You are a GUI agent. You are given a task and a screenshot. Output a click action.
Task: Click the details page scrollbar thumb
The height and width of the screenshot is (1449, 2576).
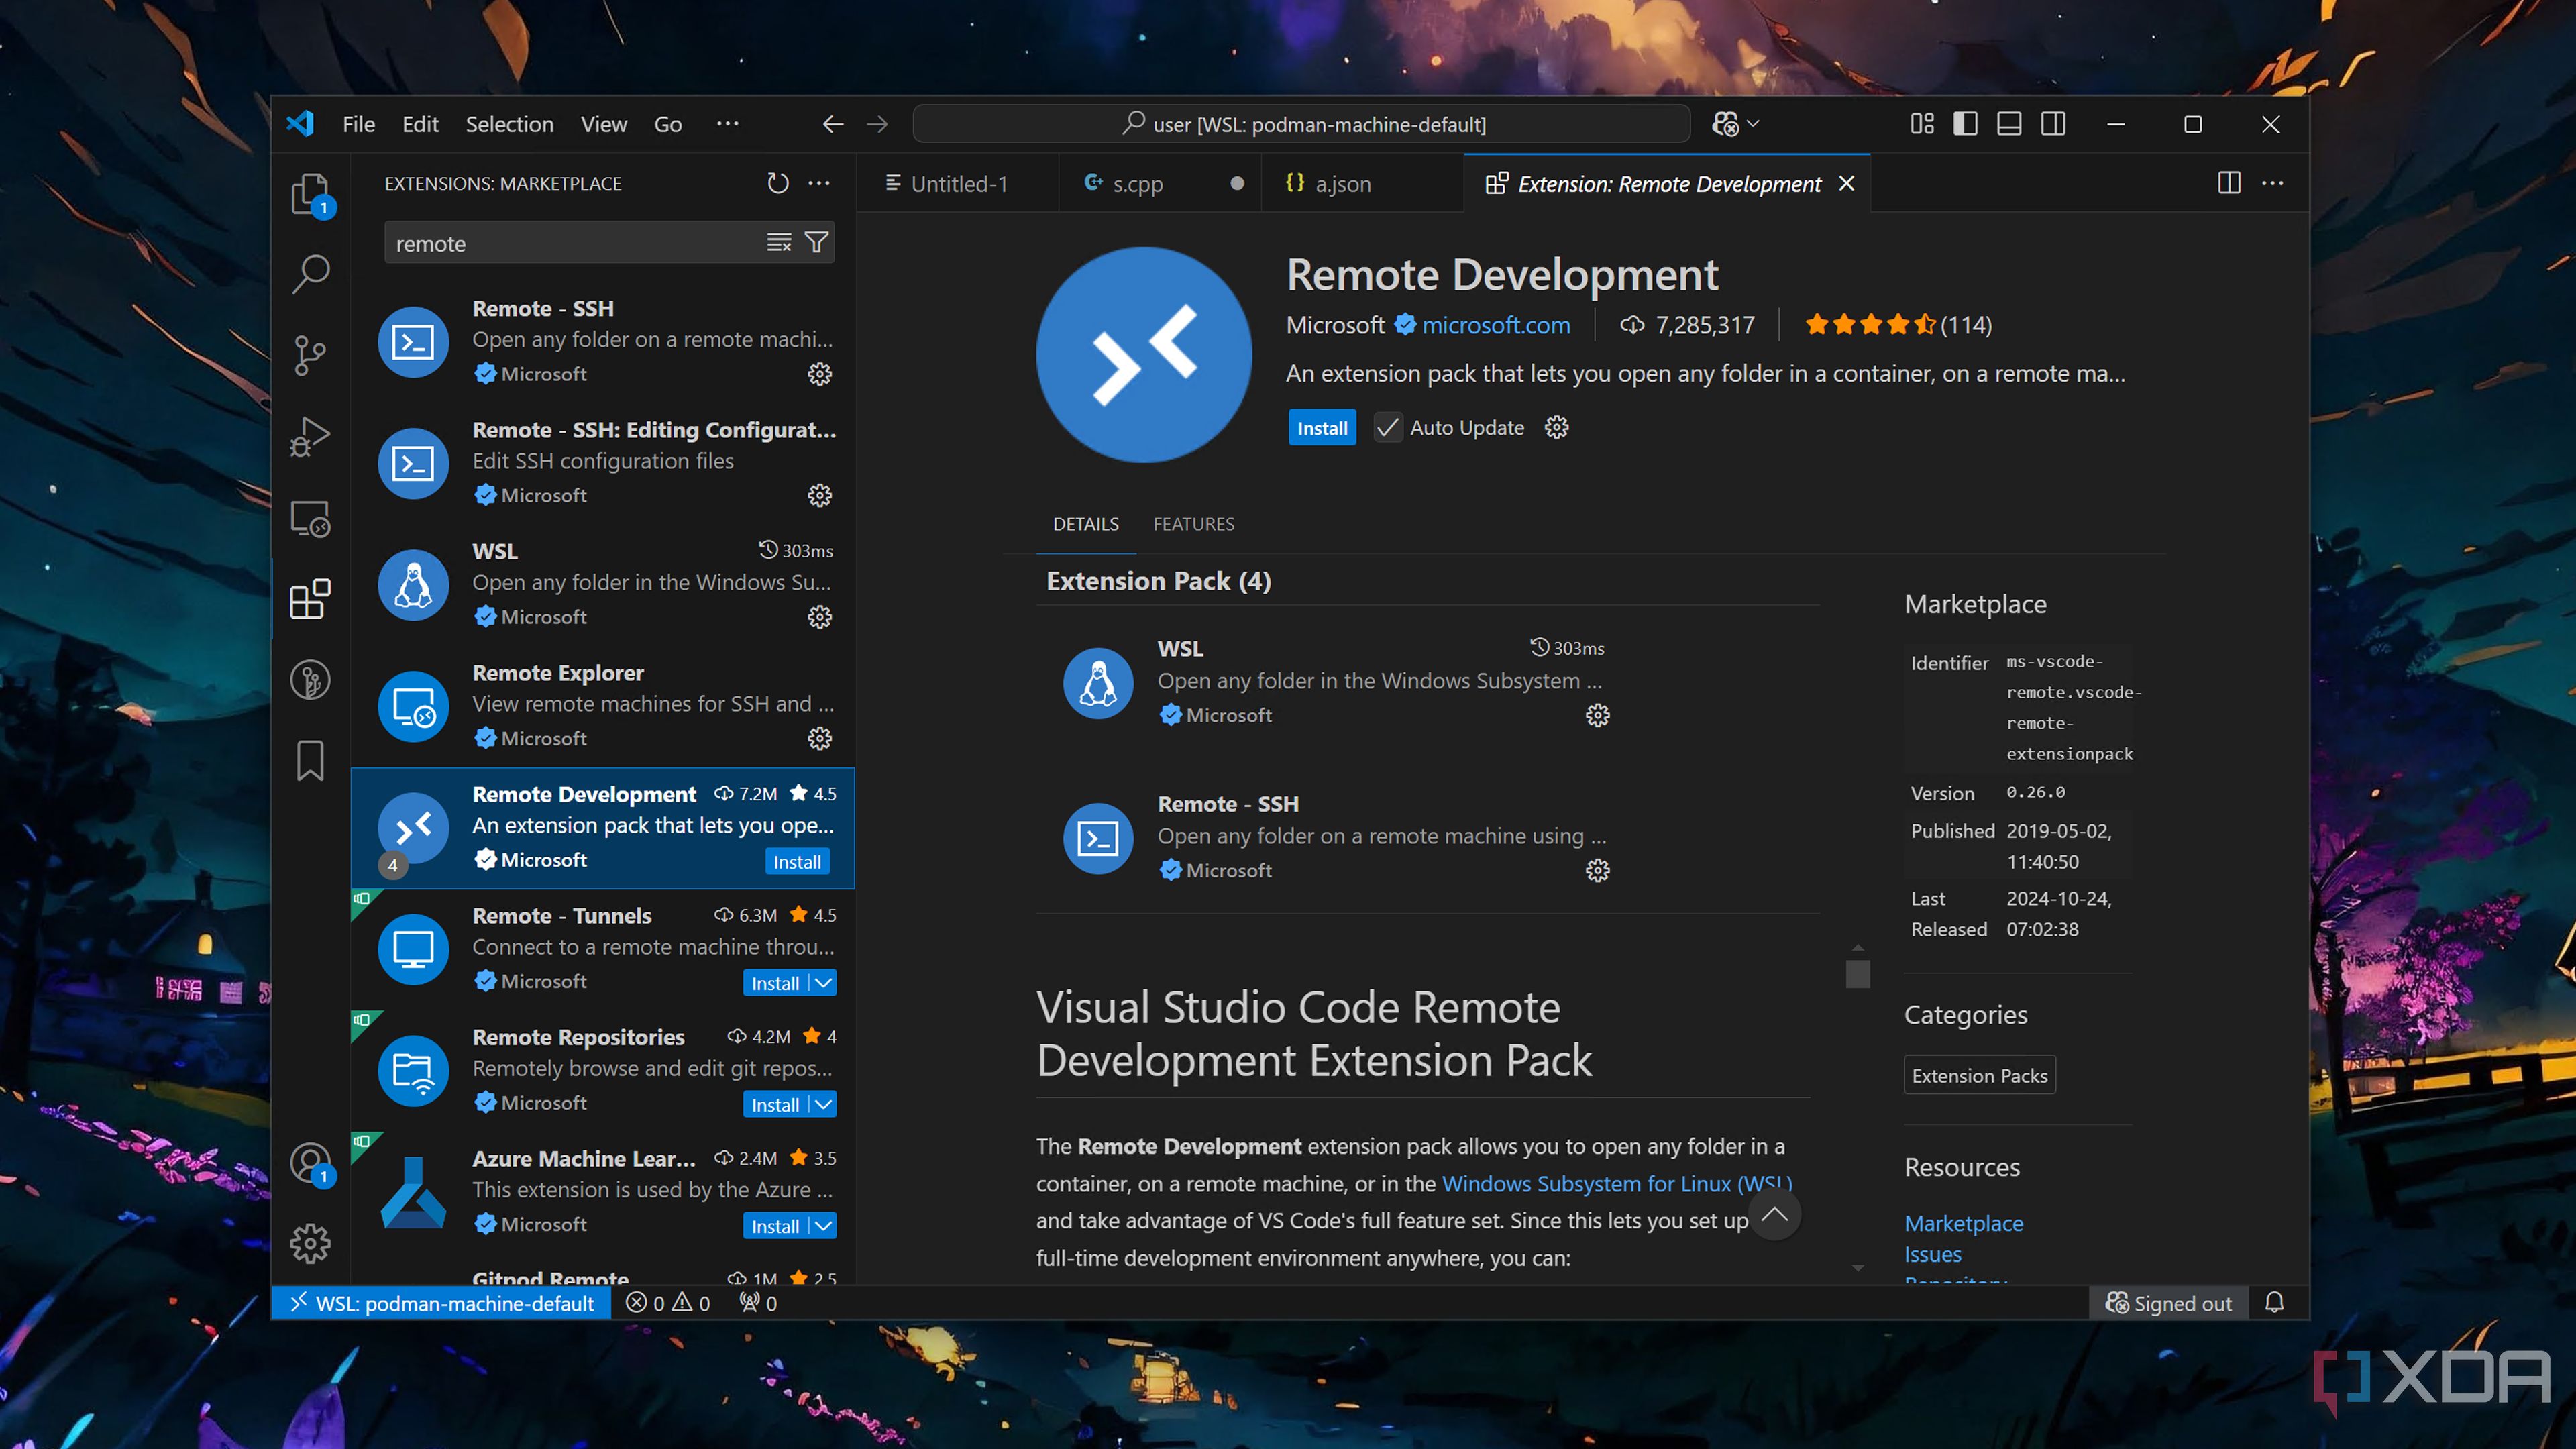tap(1857, 973)
